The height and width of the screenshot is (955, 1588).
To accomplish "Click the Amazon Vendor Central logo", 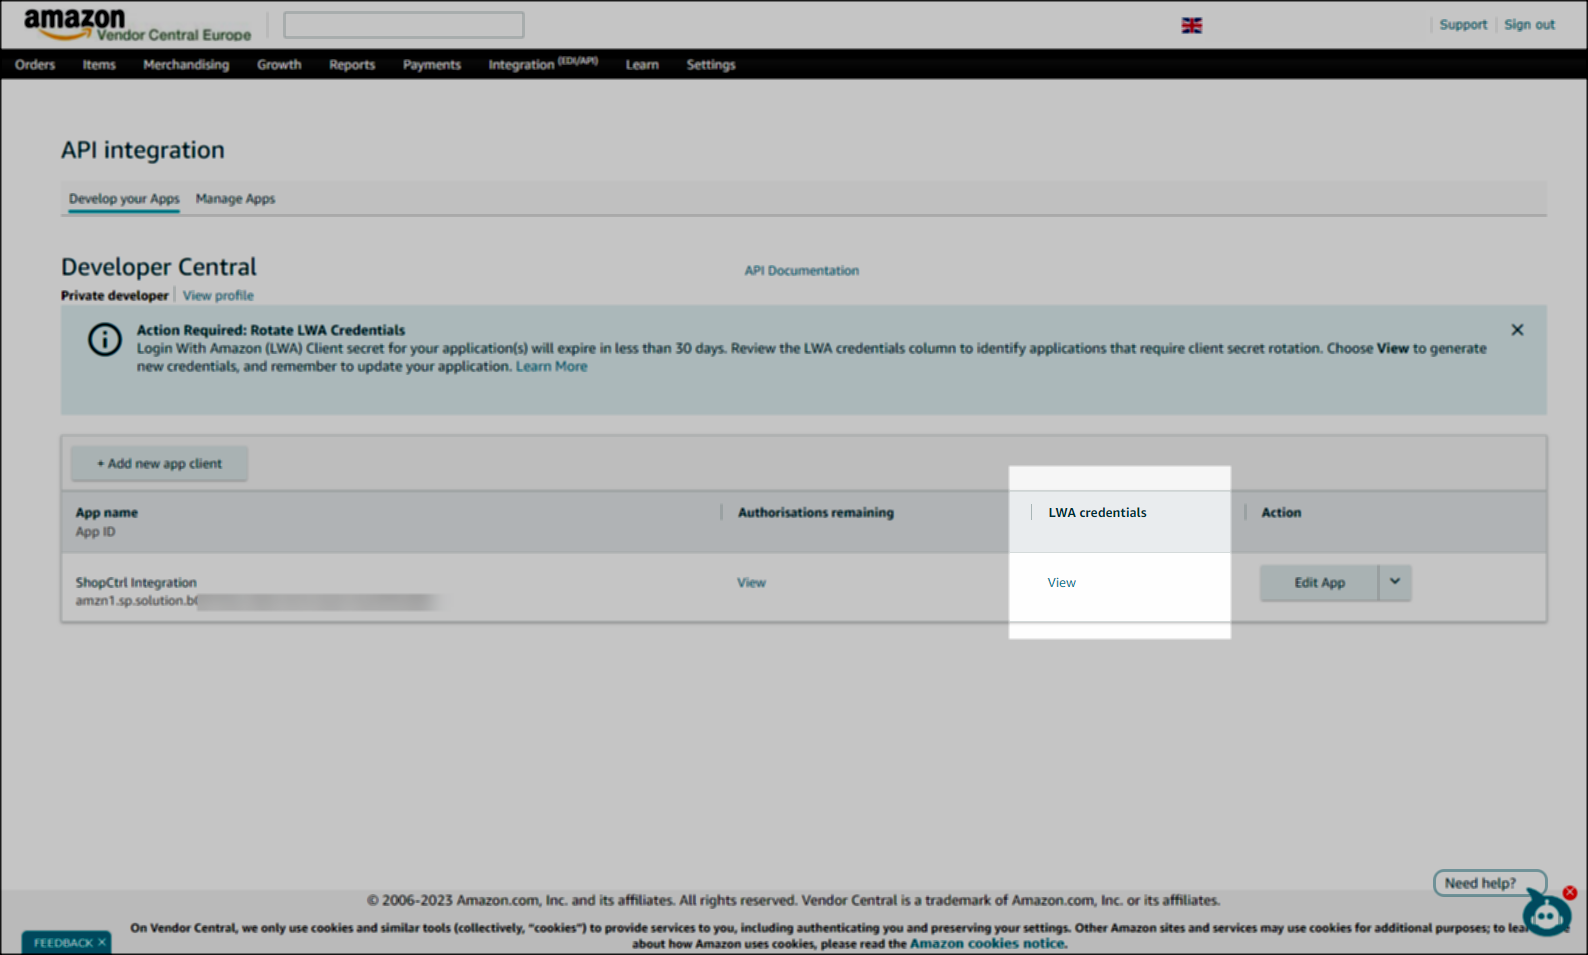I will click(x=137, y=25).
